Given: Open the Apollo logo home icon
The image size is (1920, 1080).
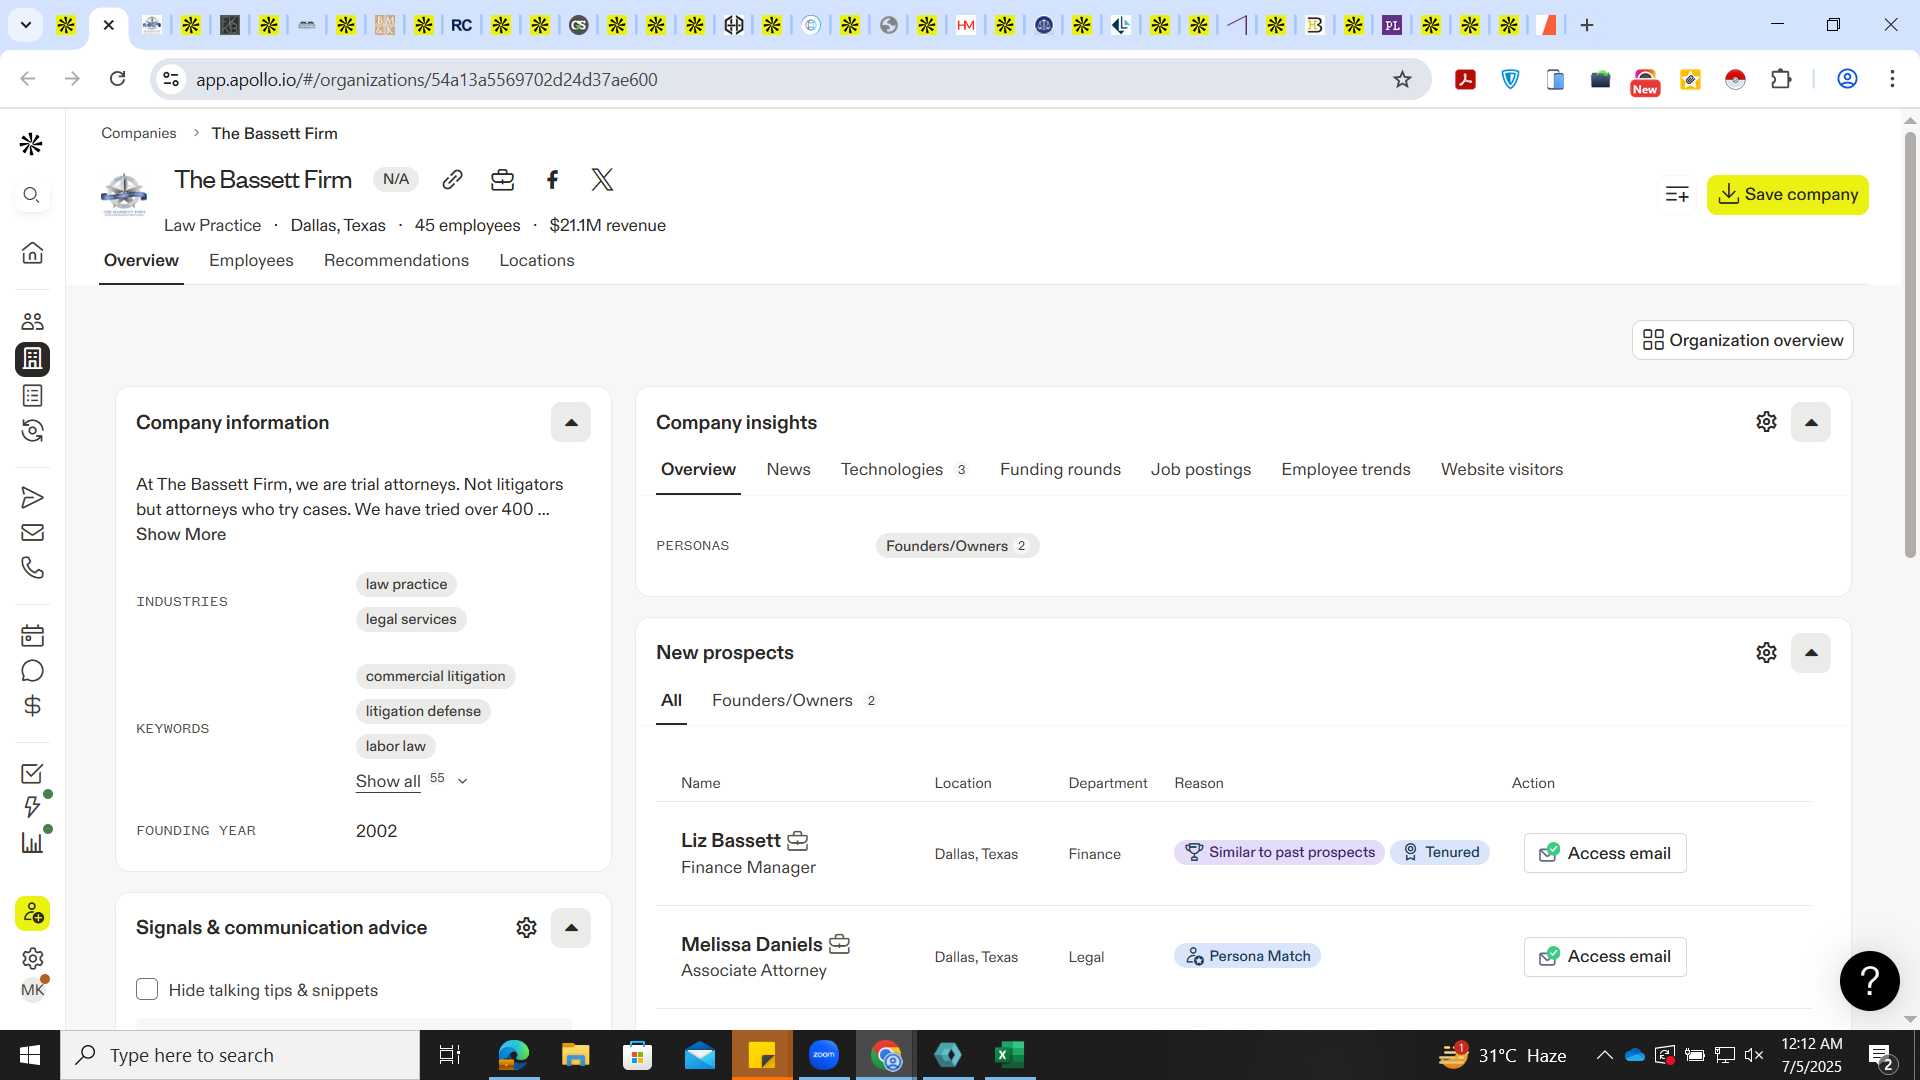Looking at the screenshot, I should (31, 144).
